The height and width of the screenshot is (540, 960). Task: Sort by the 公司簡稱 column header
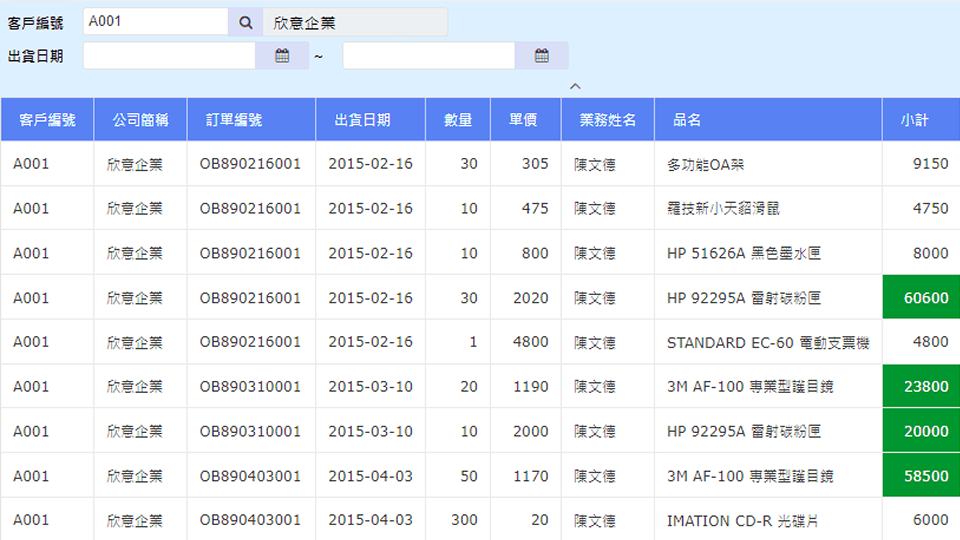tap(140, 120)
